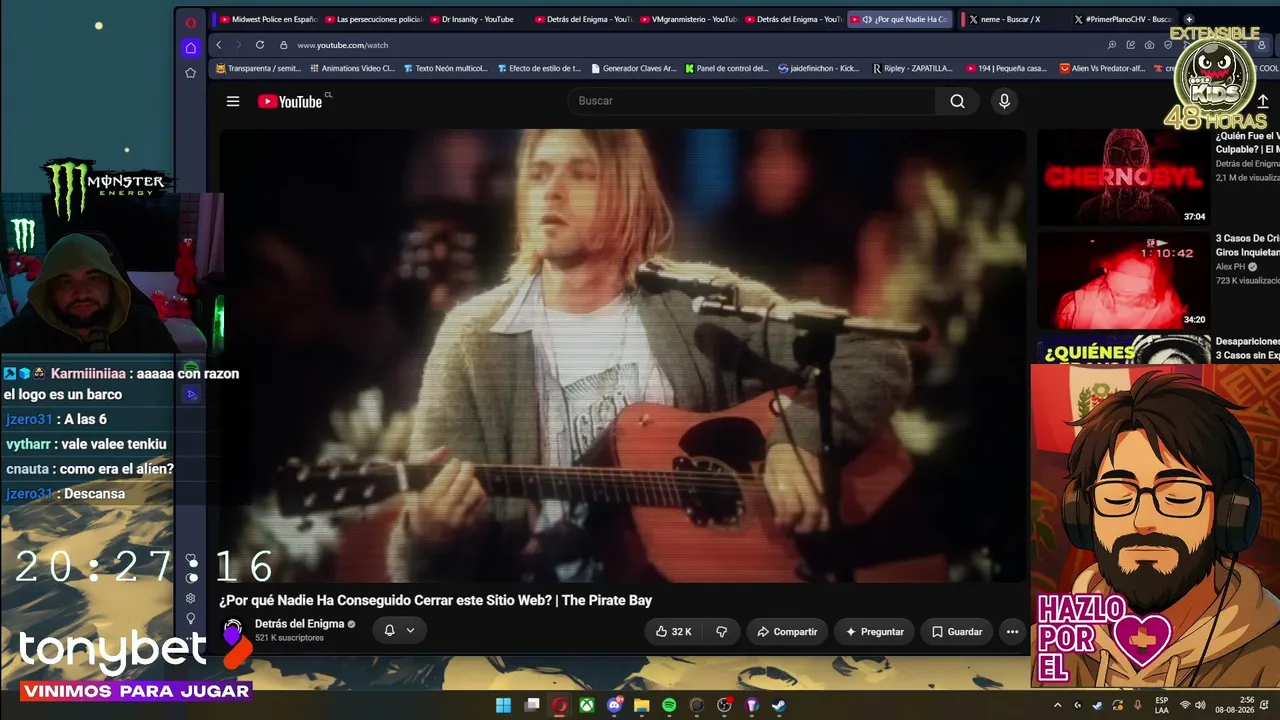Open Animations Video bookmark

click(x=352, y=69)
